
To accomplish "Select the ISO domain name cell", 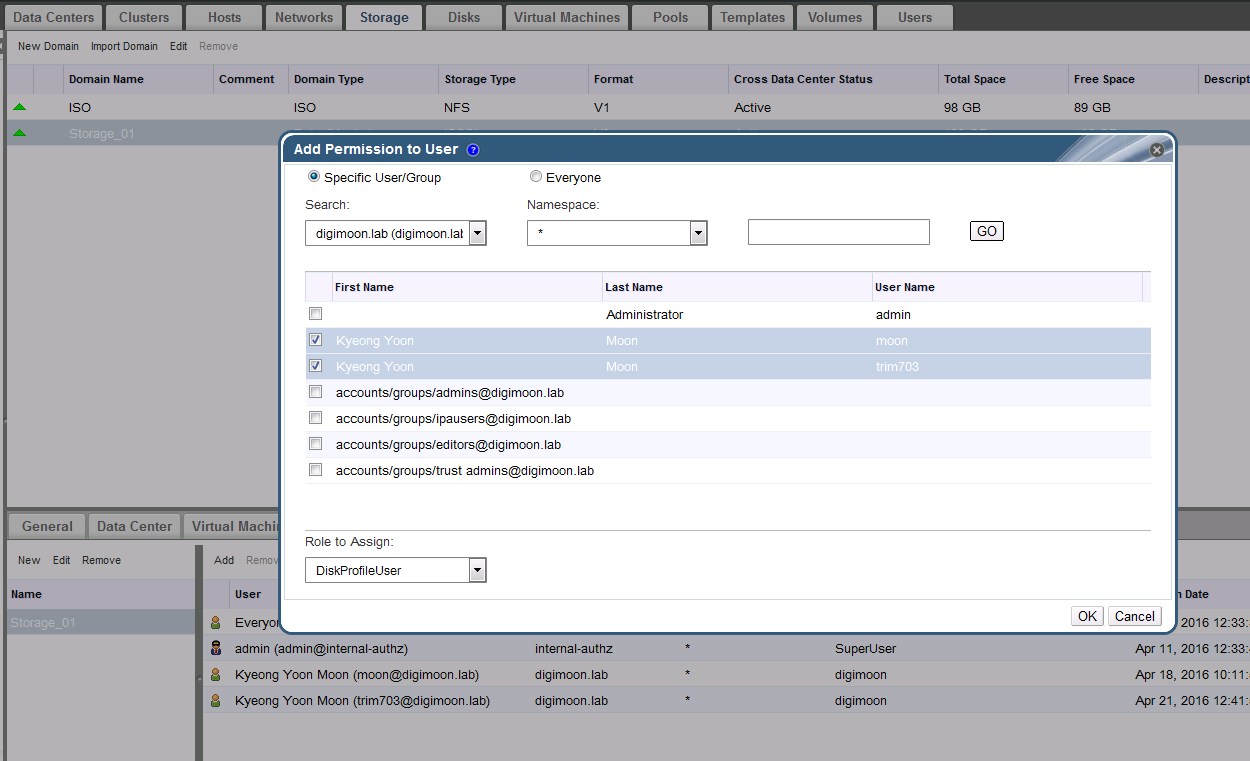I will (80, 107).
